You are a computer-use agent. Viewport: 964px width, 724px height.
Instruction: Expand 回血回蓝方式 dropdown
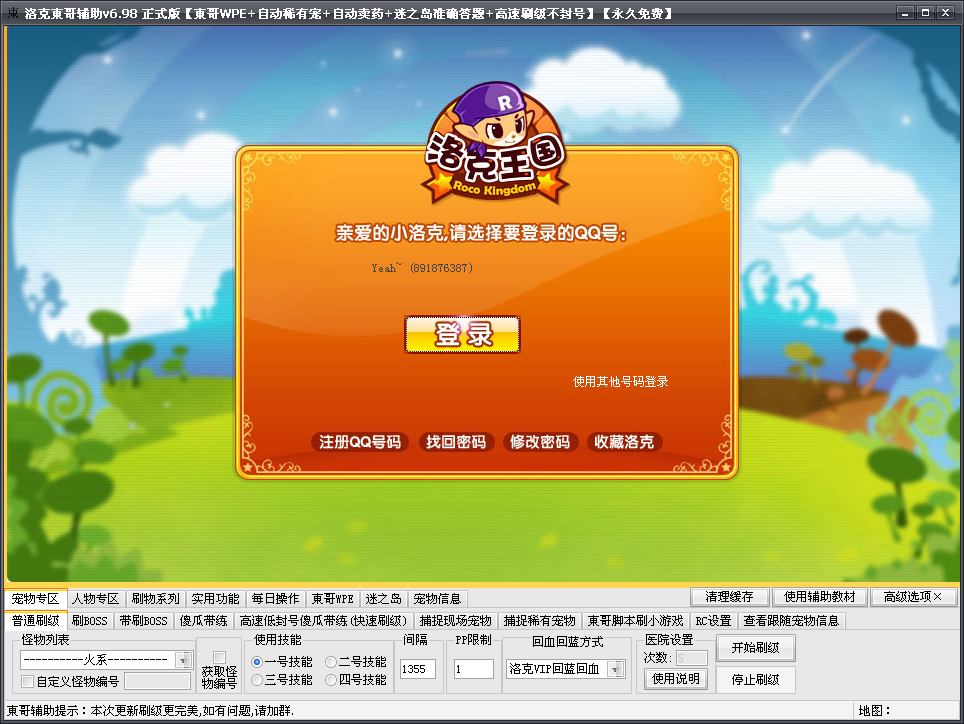617,669
